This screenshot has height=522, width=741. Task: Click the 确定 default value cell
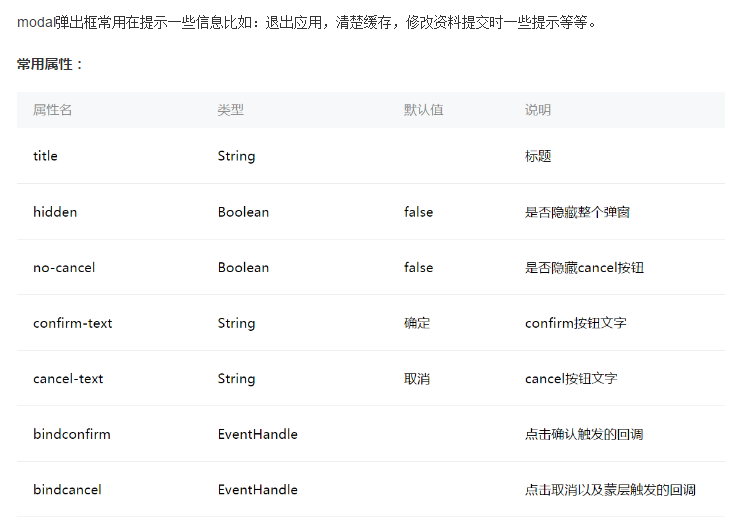pyautogui.click(x=417, y=323)
